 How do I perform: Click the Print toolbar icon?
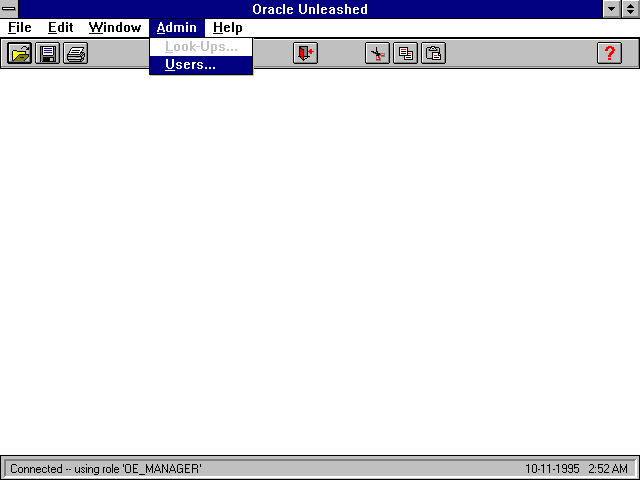pyautogui.click(x=75, y=54)
